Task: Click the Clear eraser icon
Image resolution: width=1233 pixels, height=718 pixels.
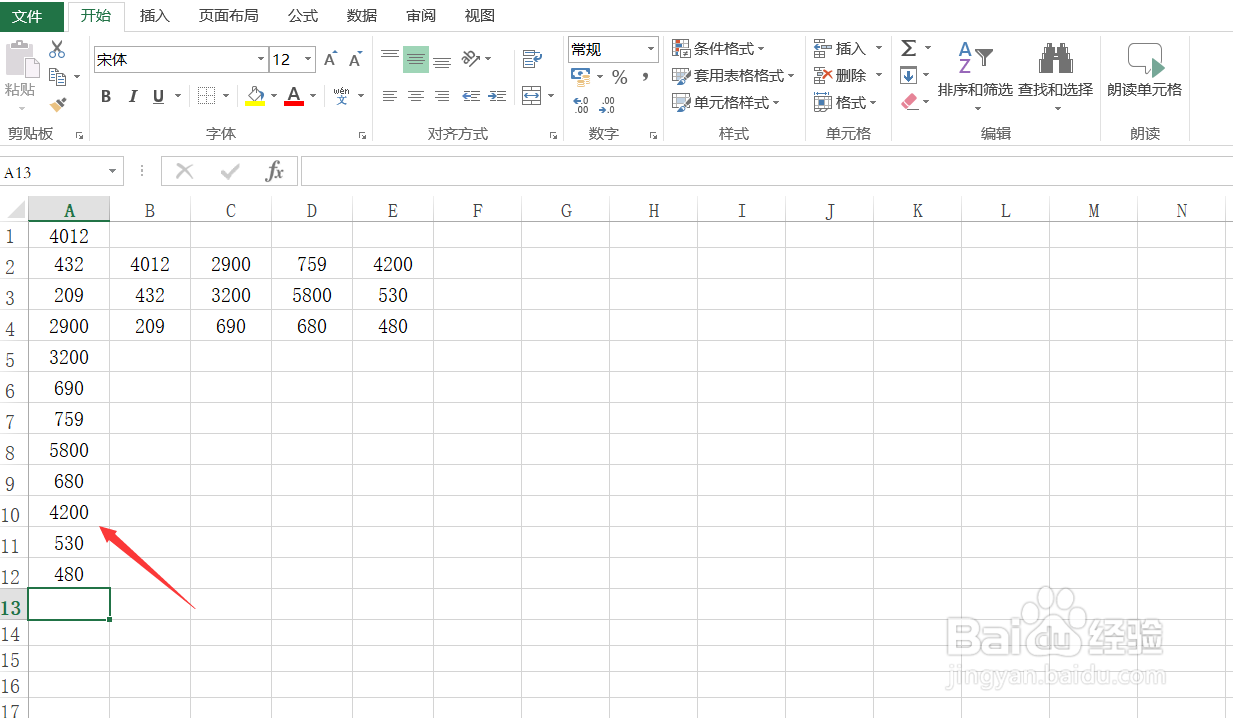Action: (x=908, y=102)
